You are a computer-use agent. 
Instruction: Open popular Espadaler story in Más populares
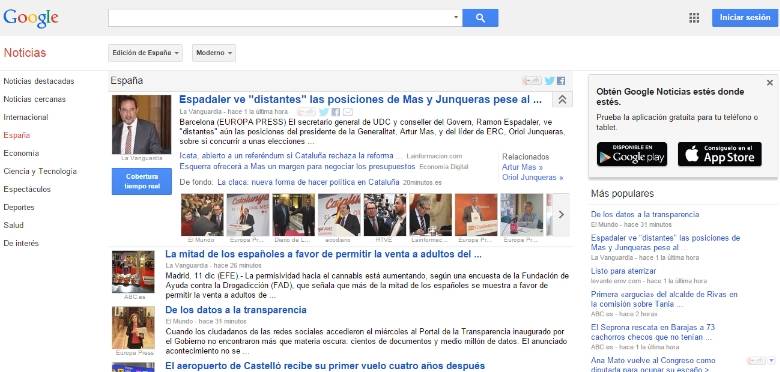666,243
